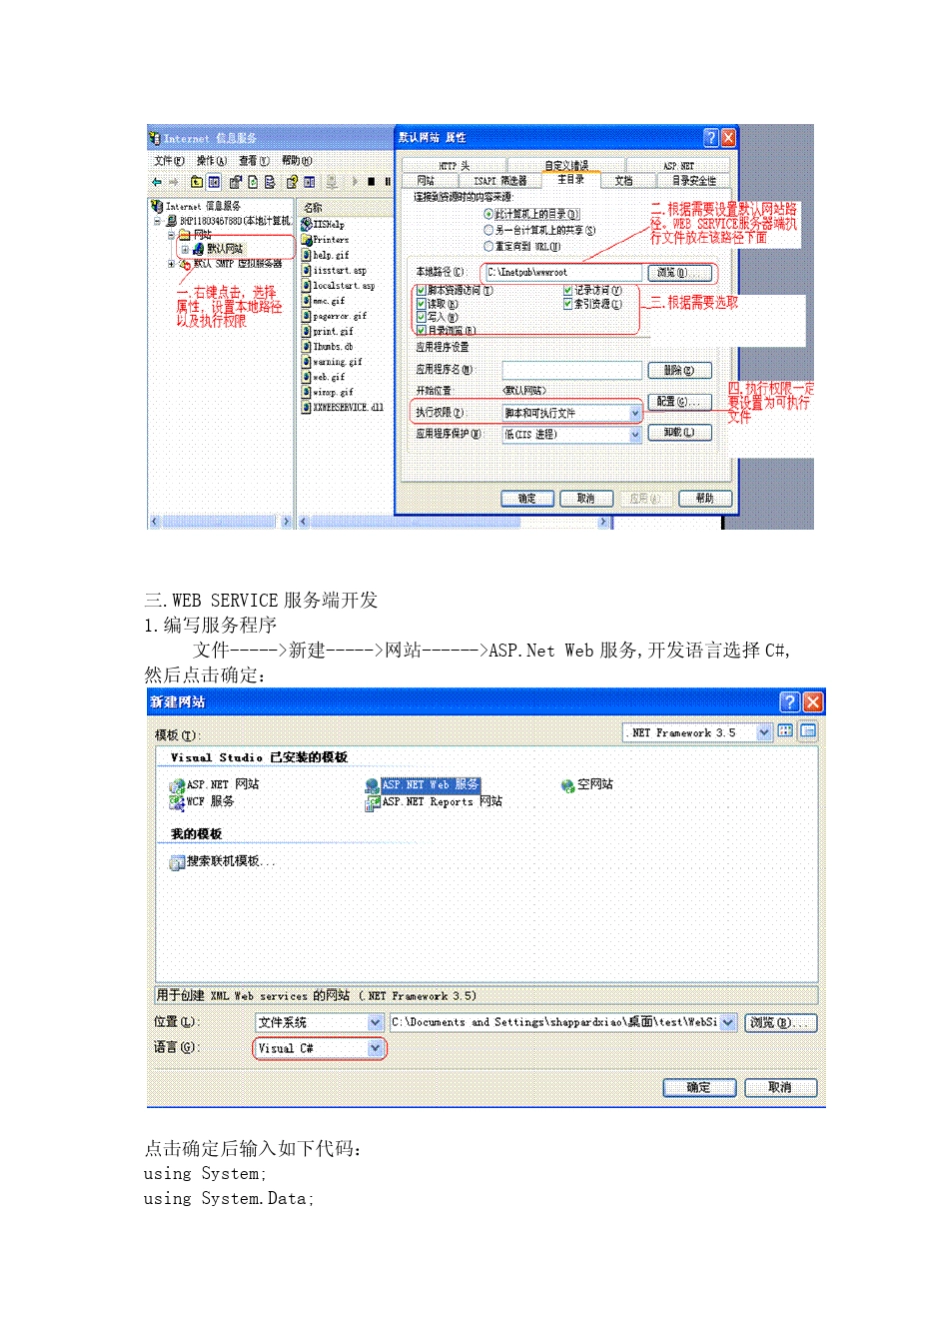The image size is (950, 1344).
Task: Expand 默认 SMTP 虚拟服务器 node
Action: click(172, 264)
